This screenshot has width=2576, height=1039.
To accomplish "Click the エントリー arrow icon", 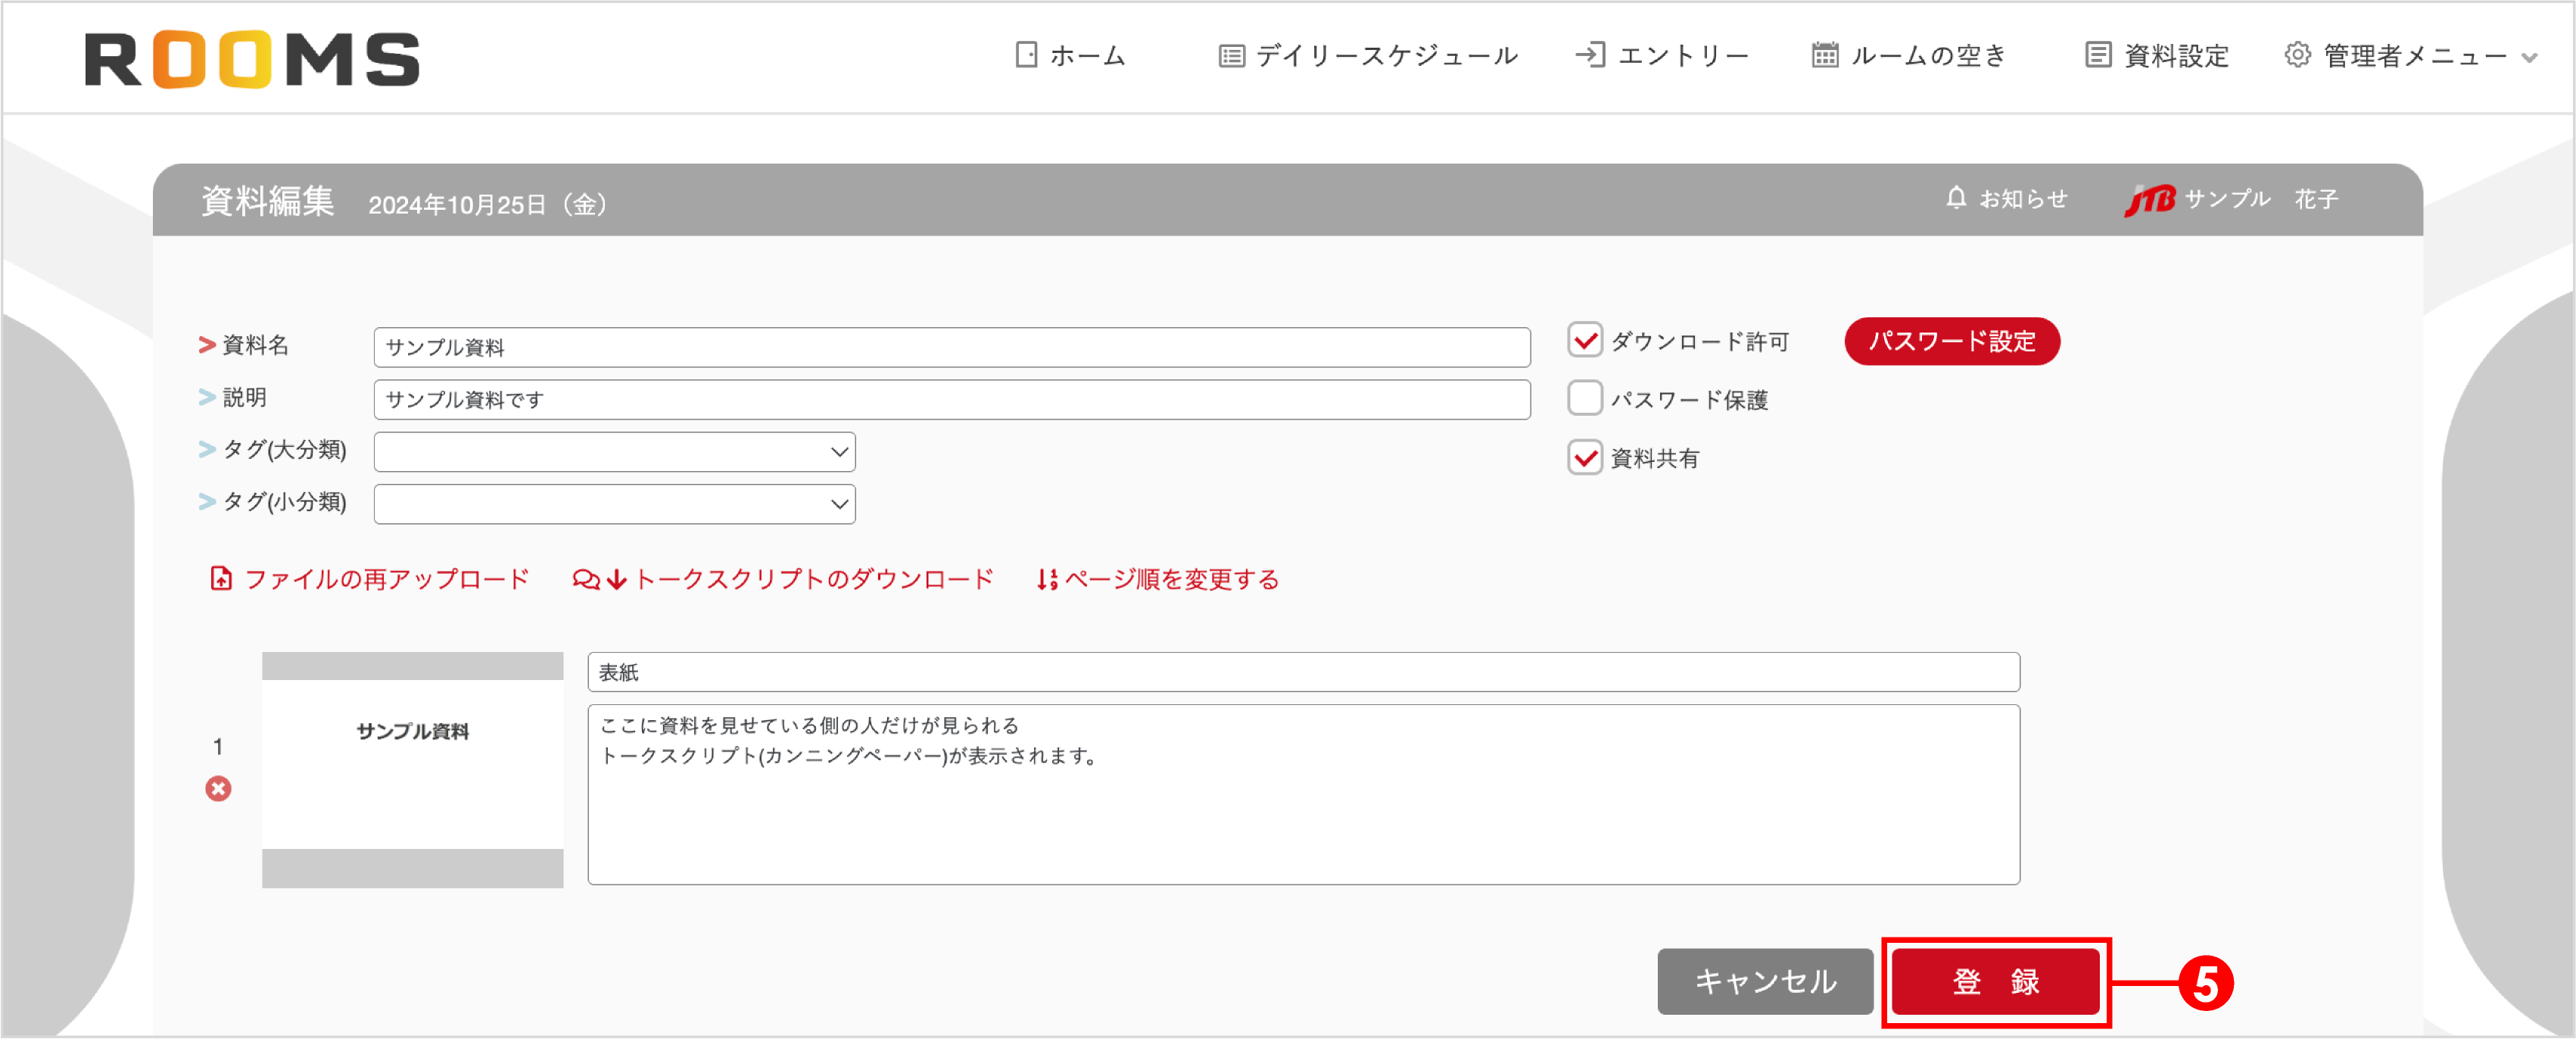I will click(1592, 55).
